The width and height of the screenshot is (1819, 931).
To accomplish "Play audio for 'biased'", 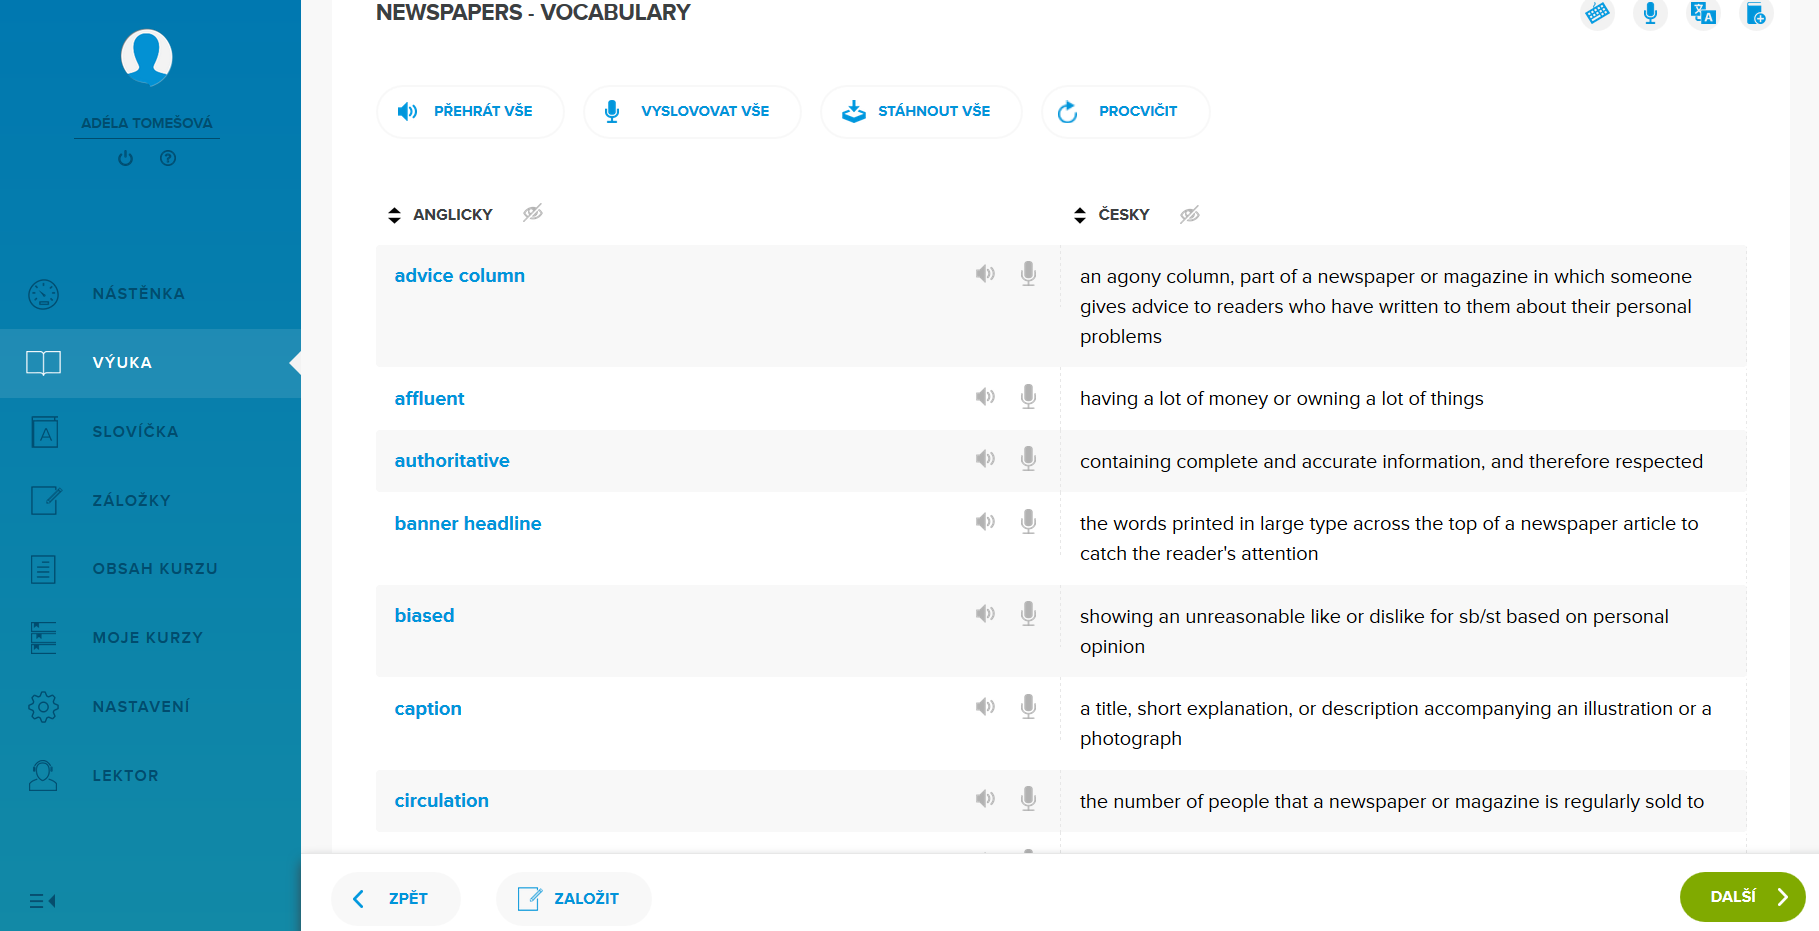I will pyautogui.click(x=985, y=614).
